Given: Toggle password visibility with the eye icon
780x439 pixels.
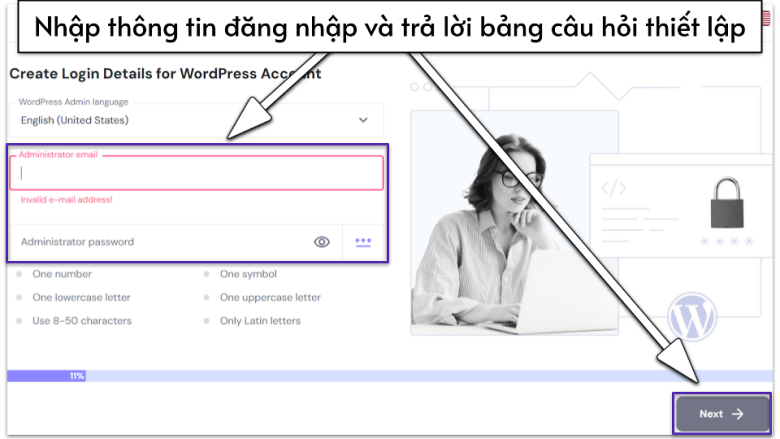Looking at the screenshot, I should (322, 242).
